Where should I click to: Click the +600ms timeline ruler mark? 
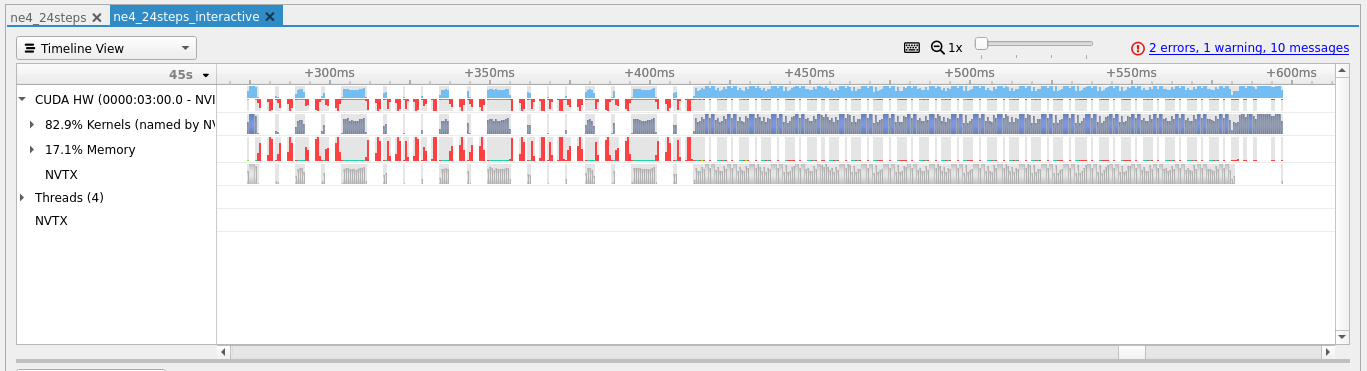click(1291, 73)
